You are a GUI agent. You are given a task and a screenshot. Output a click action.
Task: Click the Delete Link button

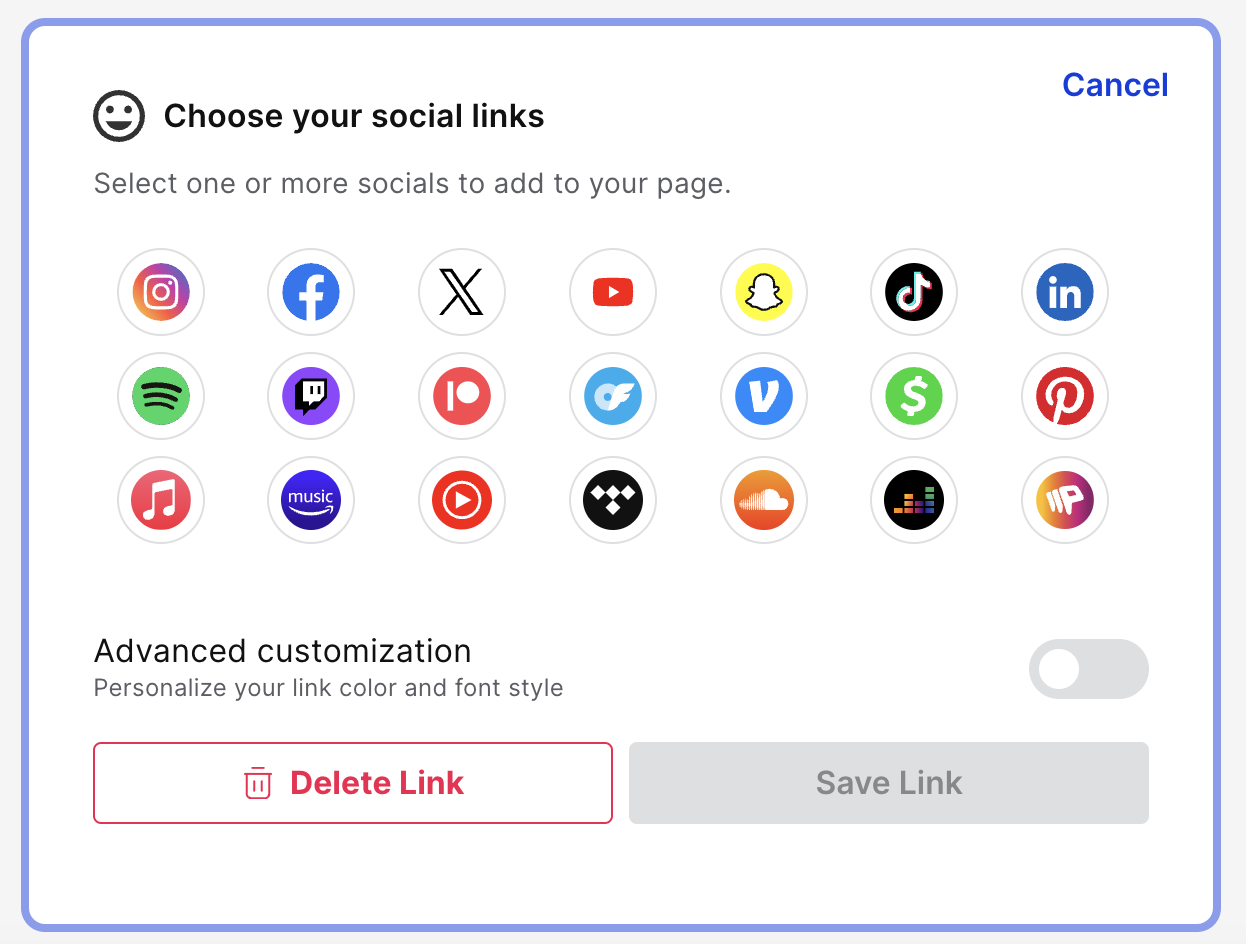pos(353,783)
